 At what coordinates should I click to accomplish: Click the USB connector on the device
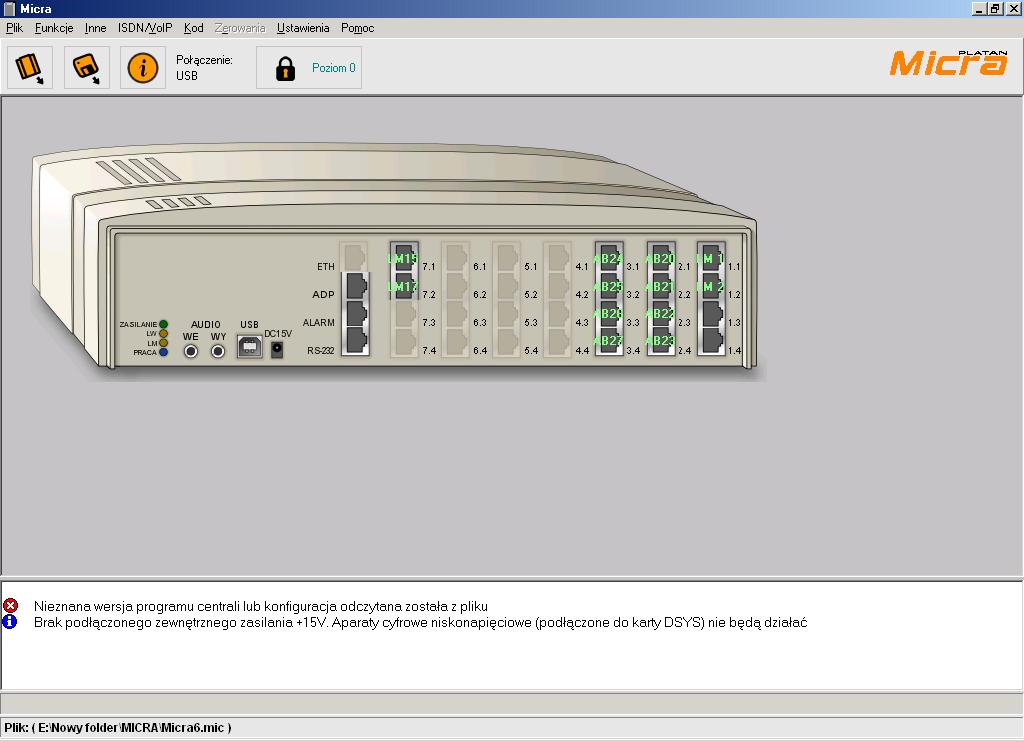click(x=249, y=346)
